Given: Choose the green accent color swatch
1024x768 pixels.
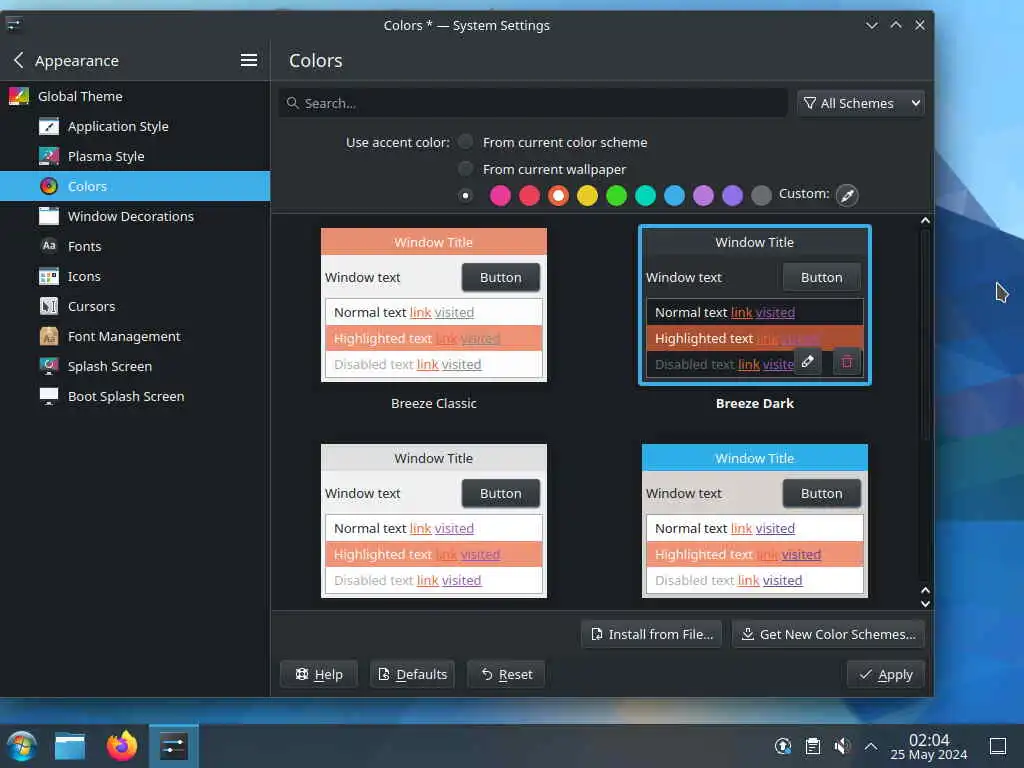Looking at the screenshot, I should [616, 195].
